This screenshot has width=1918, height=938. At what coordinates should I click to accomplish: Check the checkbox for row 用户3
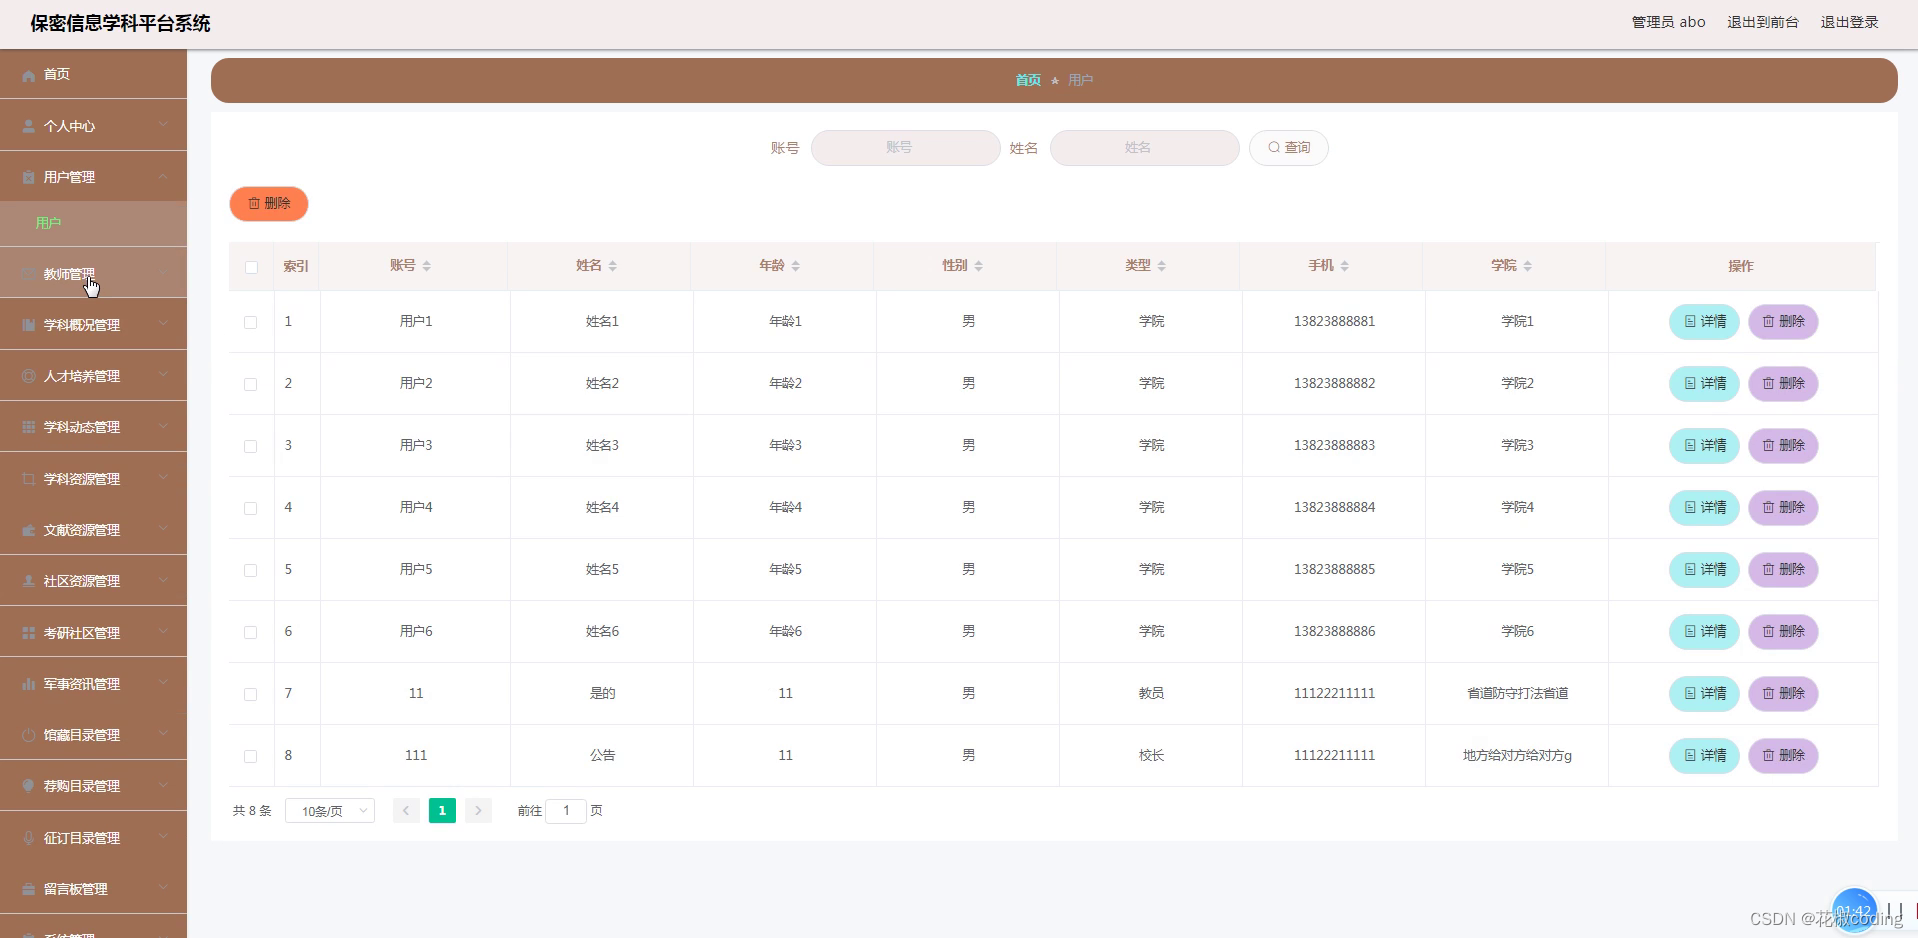click(251, 446)
